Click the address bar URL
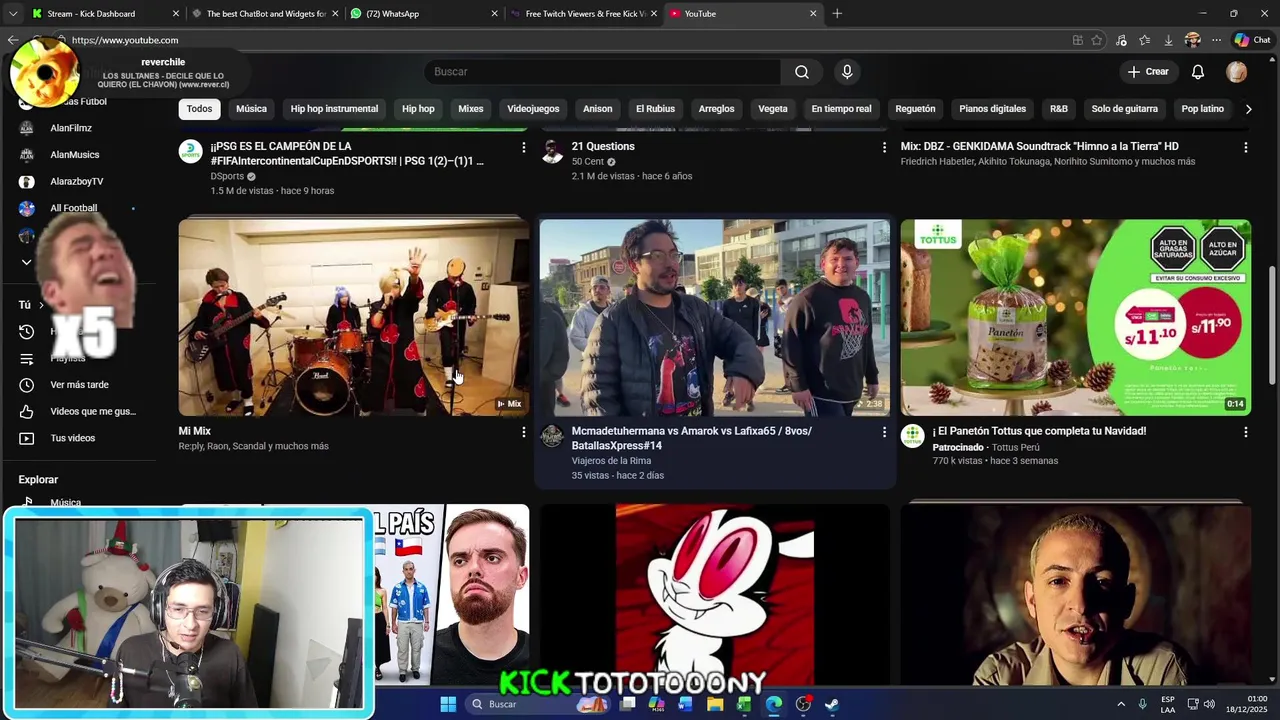The image size is (1280, 720). click(125, 40)
